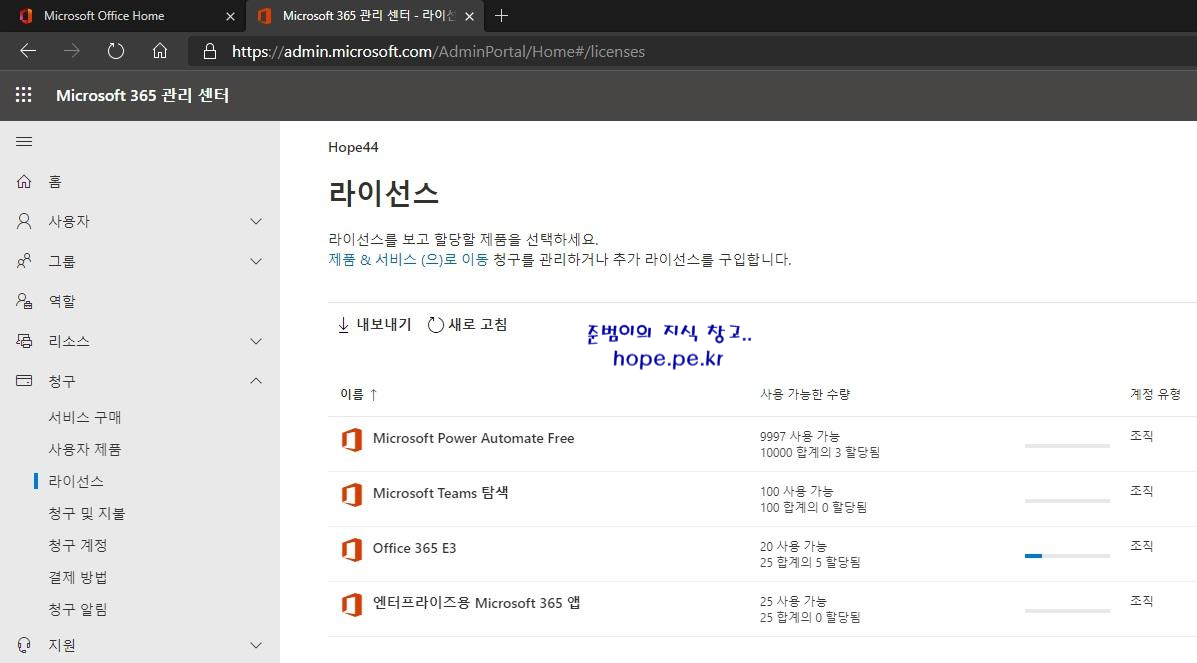Open Microsoft Power Automate Free license

point(473,438)
